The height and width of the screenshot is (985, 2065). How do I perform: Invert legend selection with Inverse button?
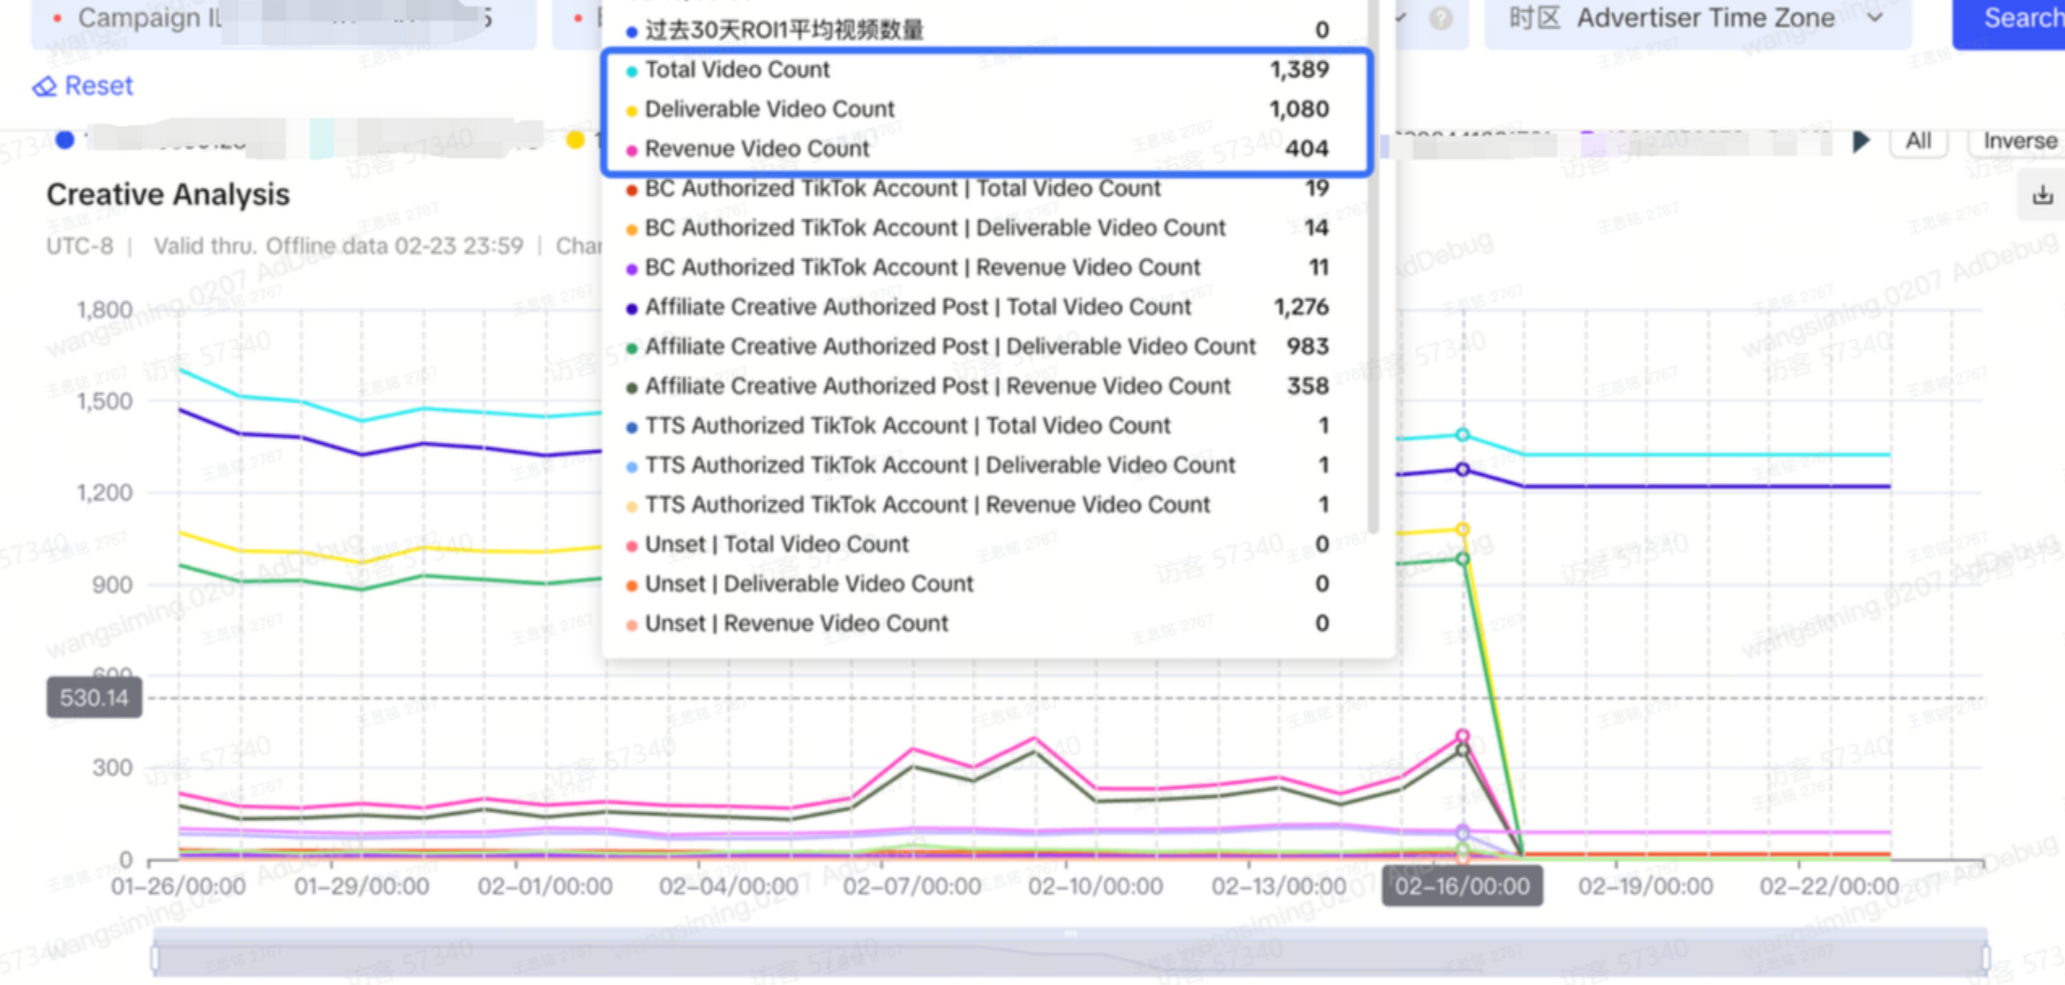coord(2019,141)
